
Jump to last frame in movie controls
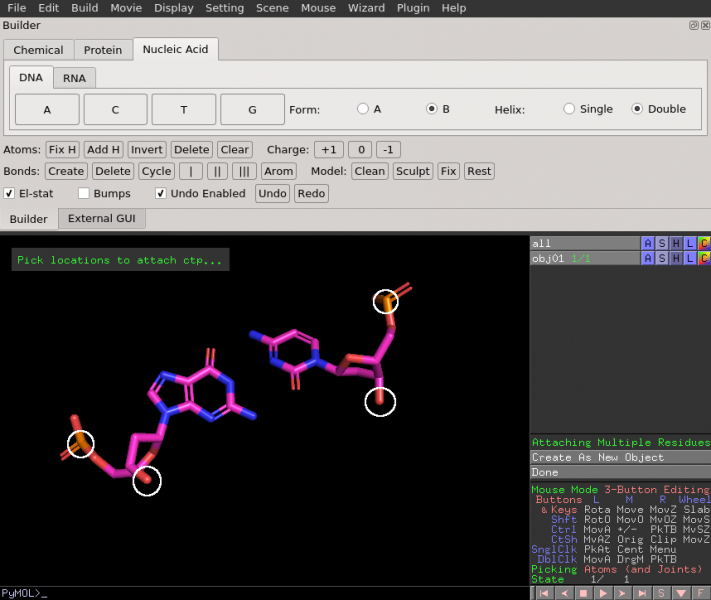click(642, 593)
